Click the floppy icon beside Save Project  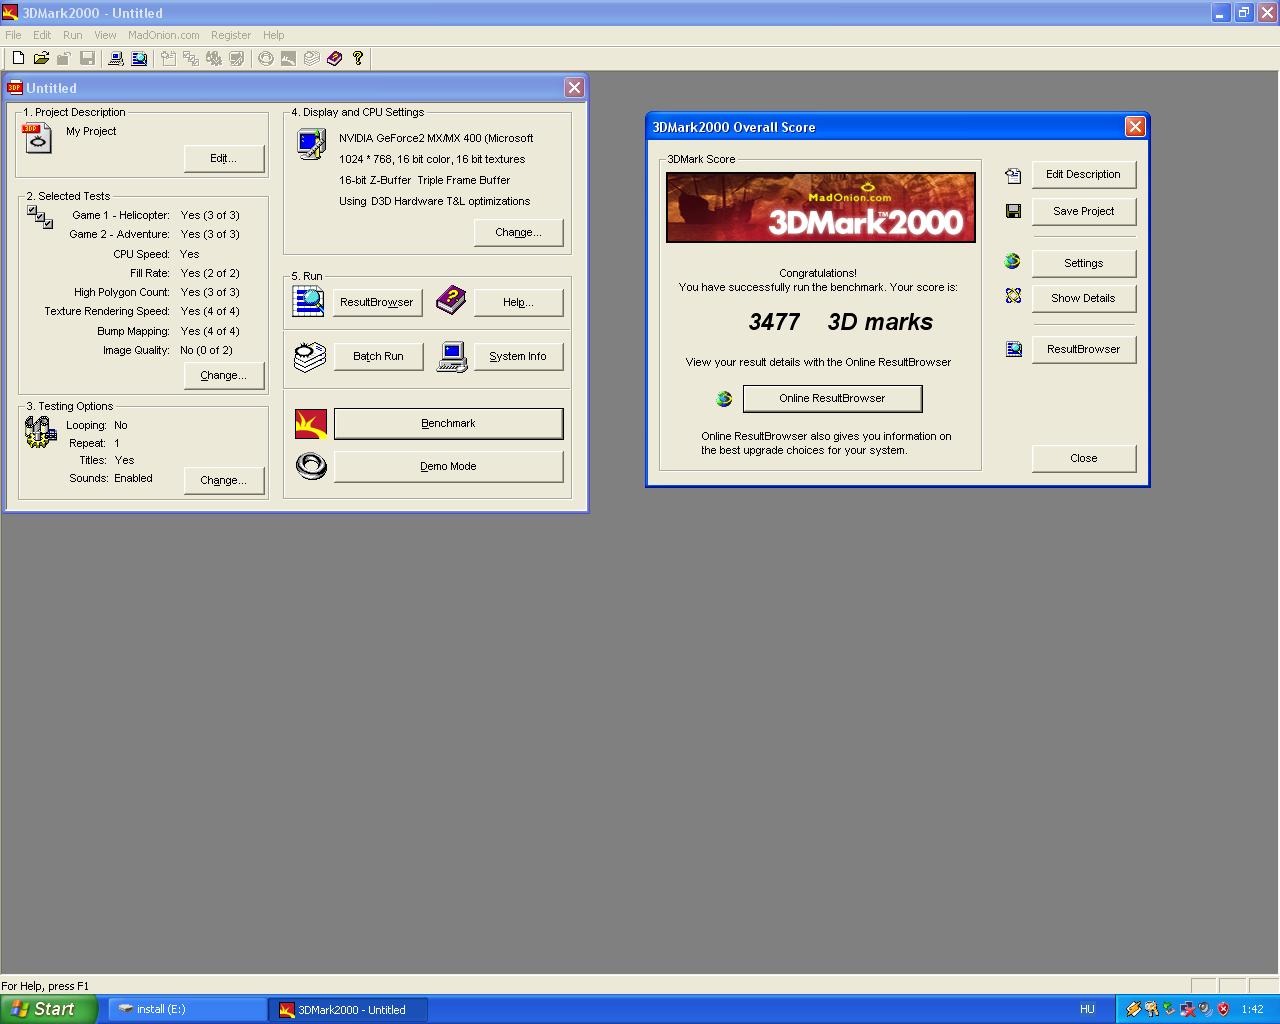(x=1013, y=211)
